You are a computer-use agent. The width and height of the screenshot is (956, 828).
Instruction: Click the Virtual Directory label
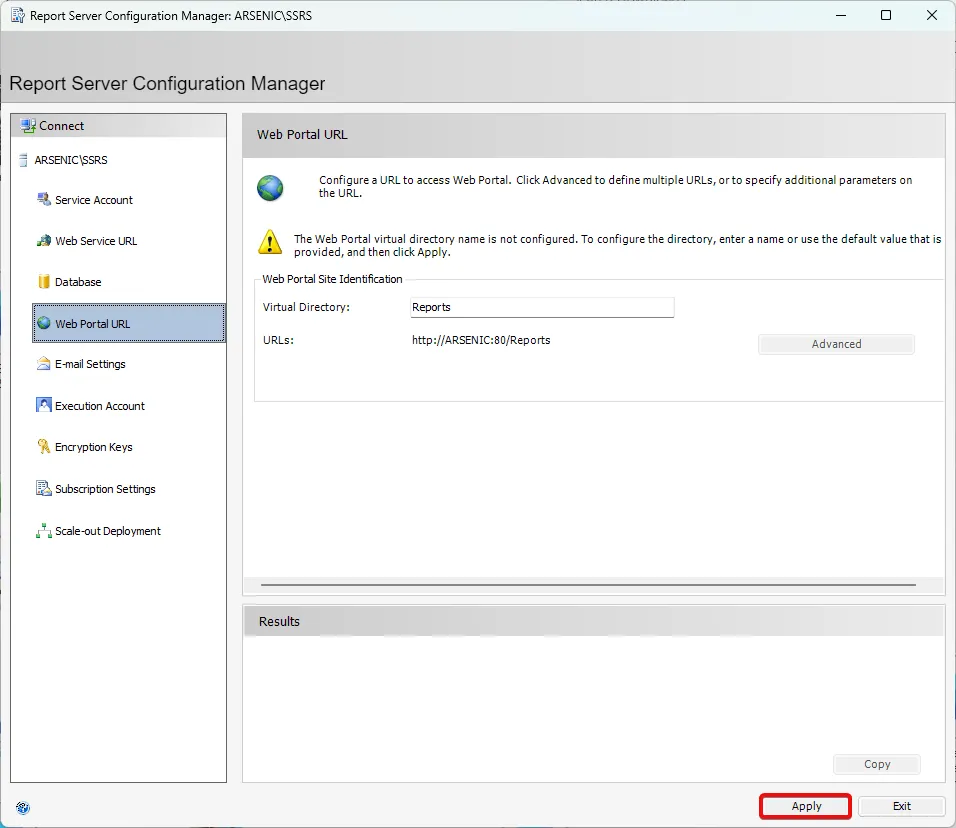click(x=306, y=307)
